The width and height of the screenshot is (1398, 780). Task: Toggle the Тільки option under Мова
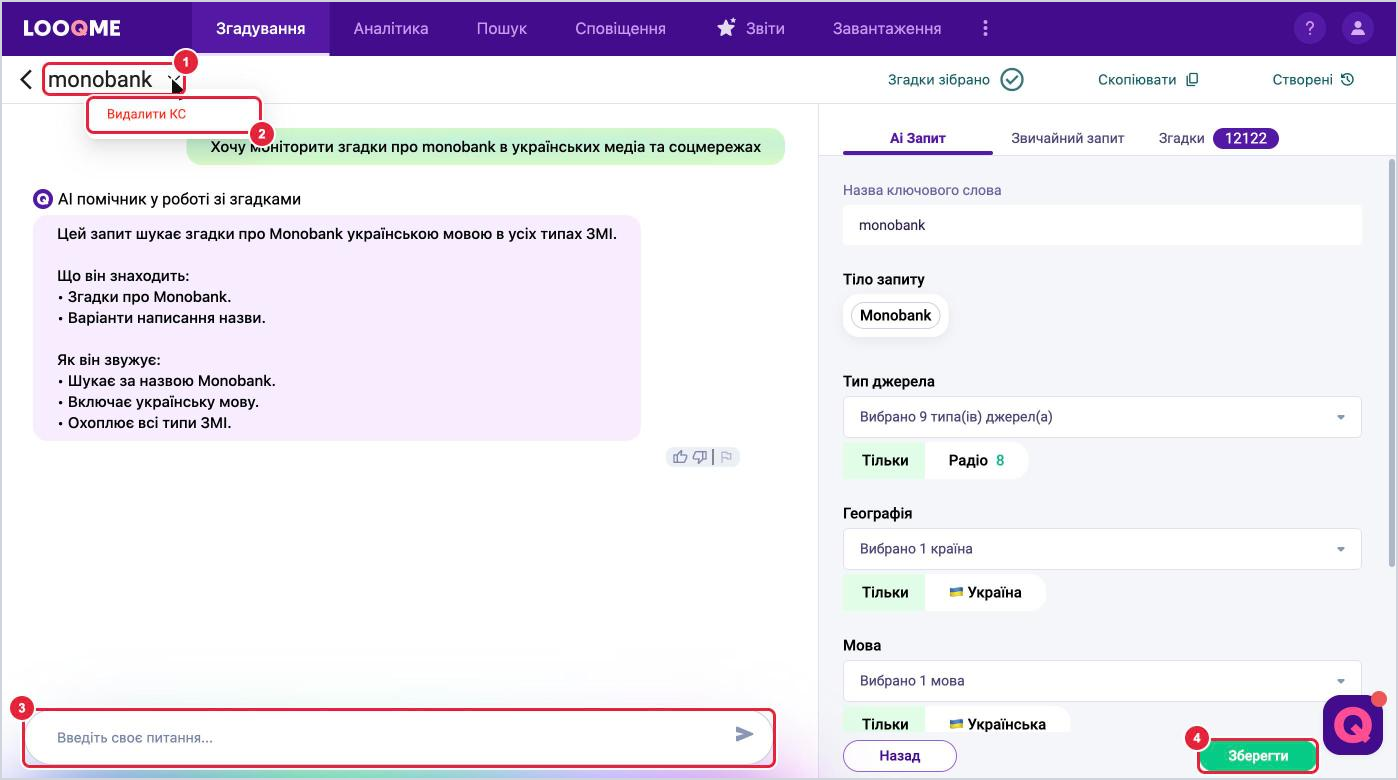(885, 723)
